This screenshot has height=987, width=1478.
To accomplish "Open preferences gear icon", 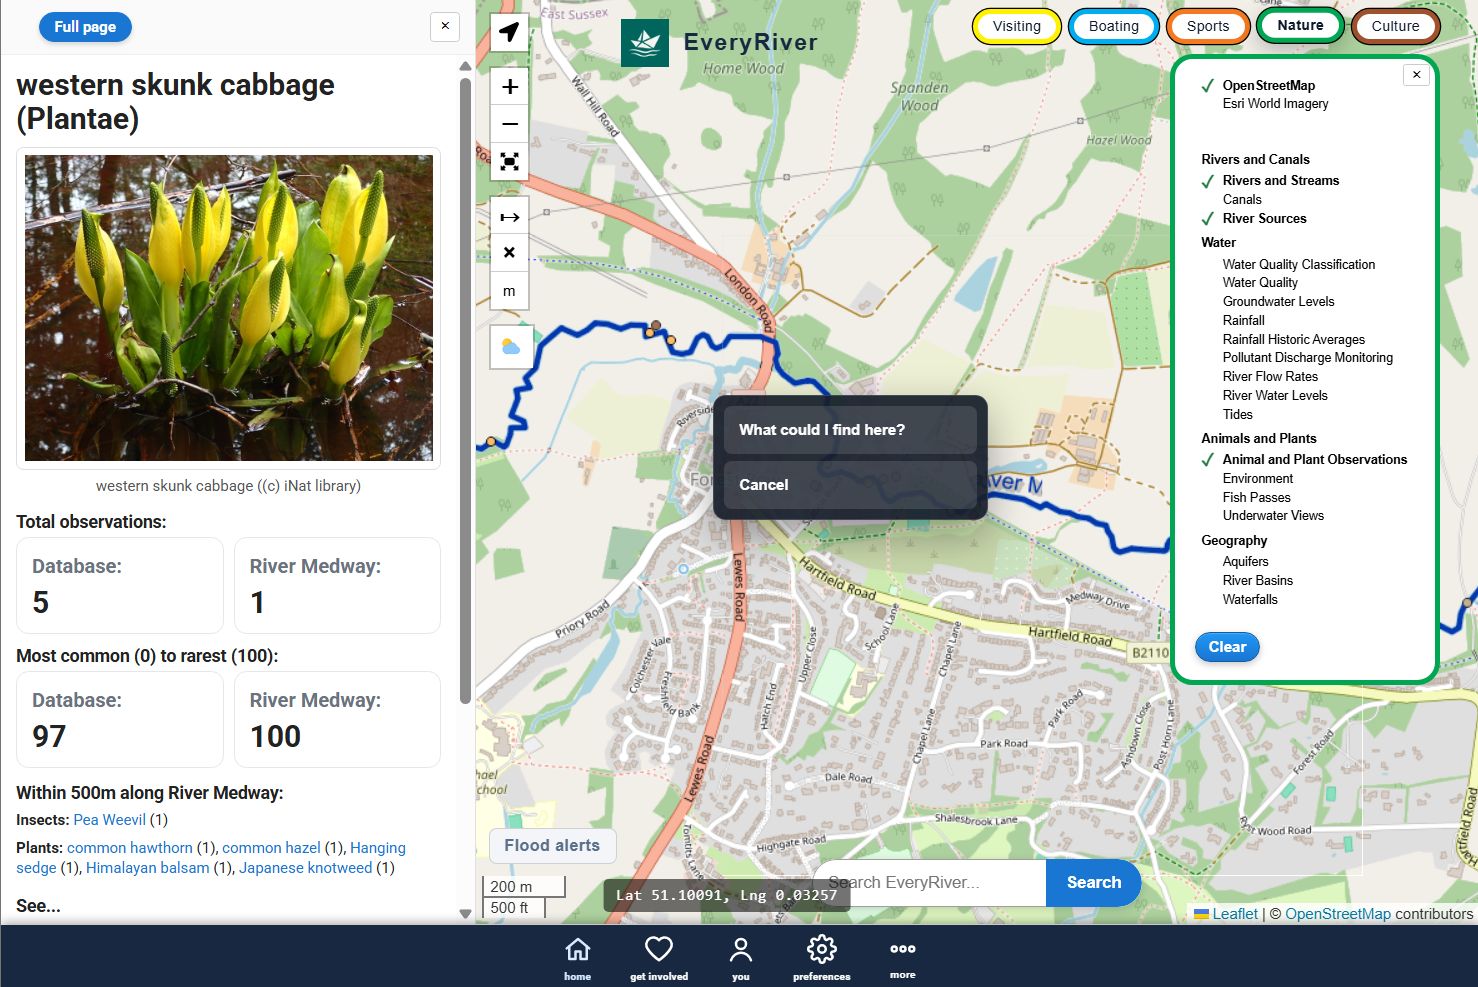I will click(x=821, y=957).
